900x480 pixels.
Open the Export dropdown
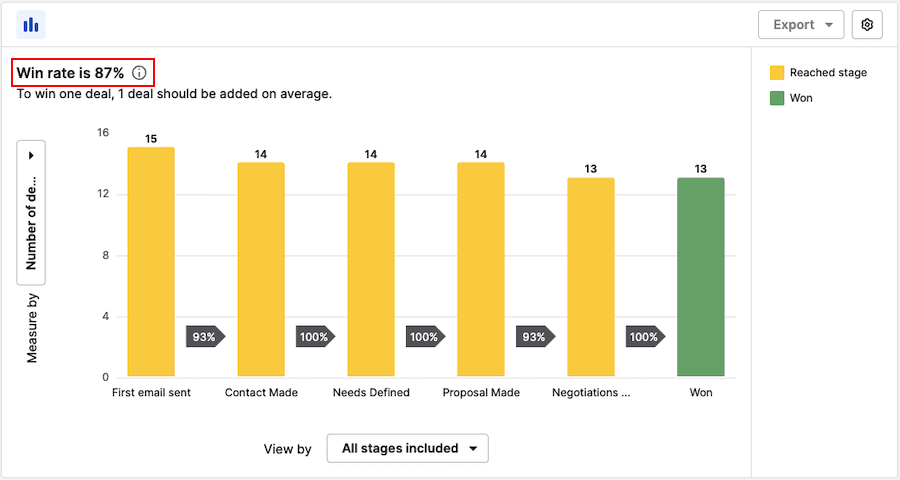click(801, 25)
